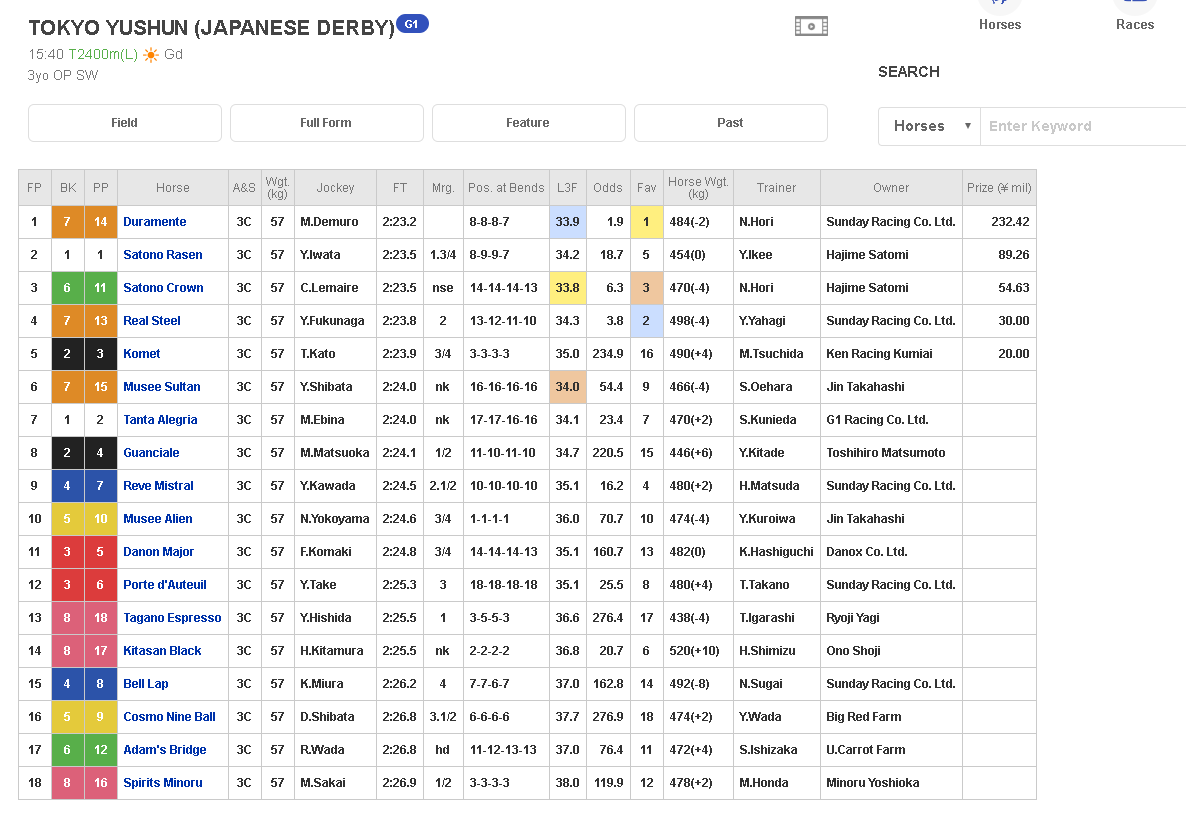This screenshot has height=813, width=1186.
Task: Click the Pos. at Bends column header
Action: click(x=506, y=188)
